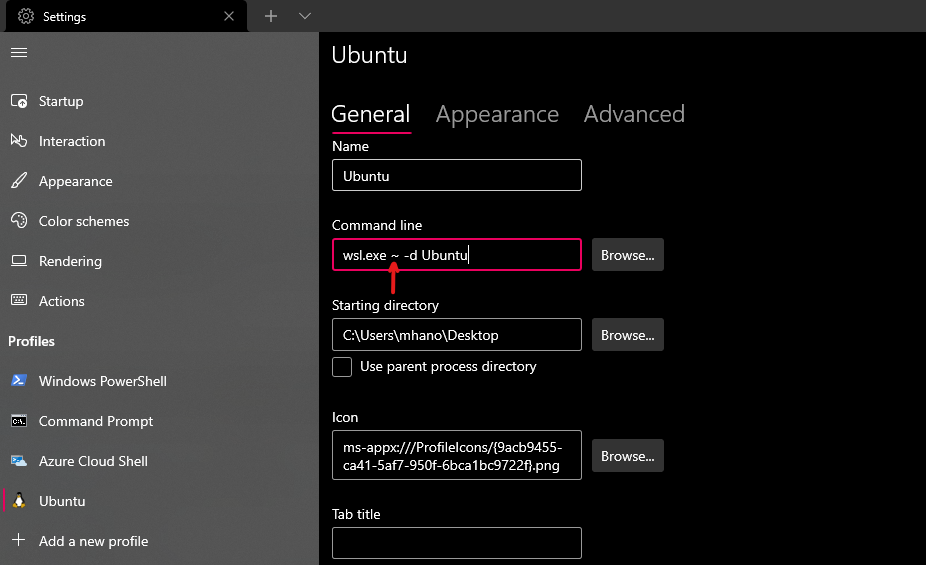This screenshot has width=926, height=565.
Task: Enable Use parent process directory checkbox
Action: (342, 367)
